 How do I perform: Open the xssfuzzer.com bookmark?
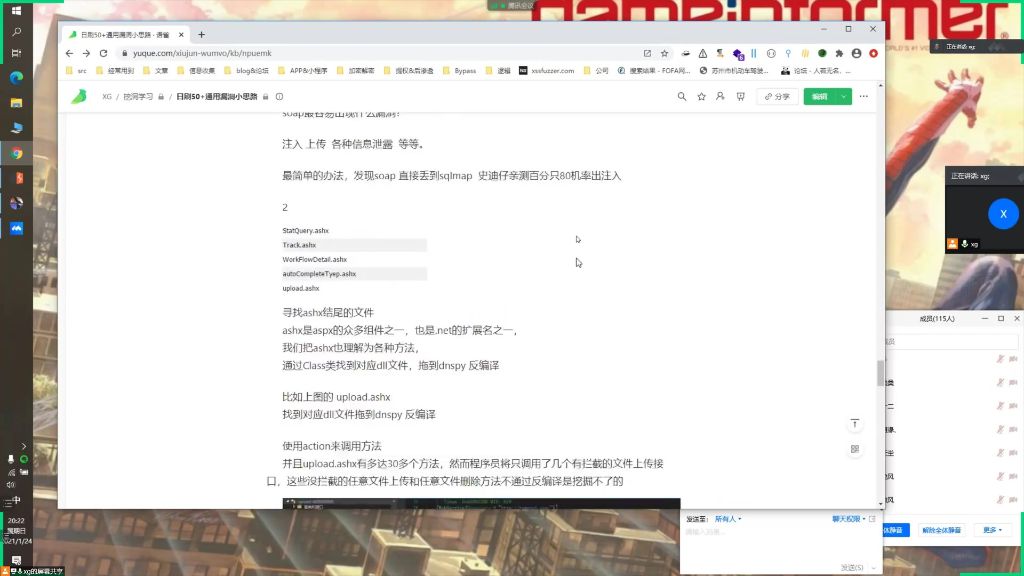547,71
